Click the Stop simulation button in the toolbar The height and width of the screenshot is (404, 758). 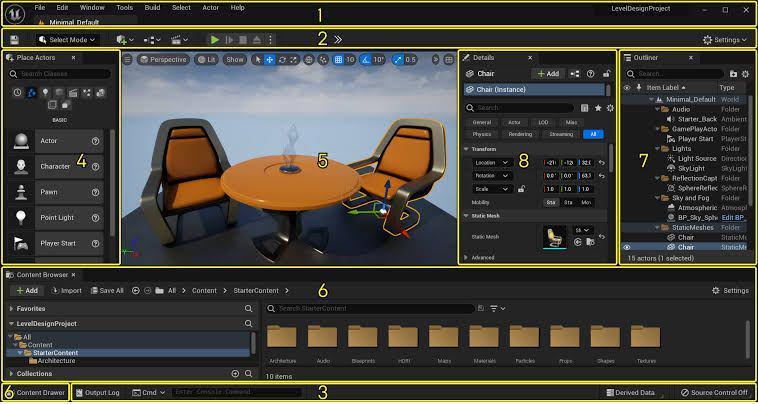pyautogui.click(x=244, y=40)
